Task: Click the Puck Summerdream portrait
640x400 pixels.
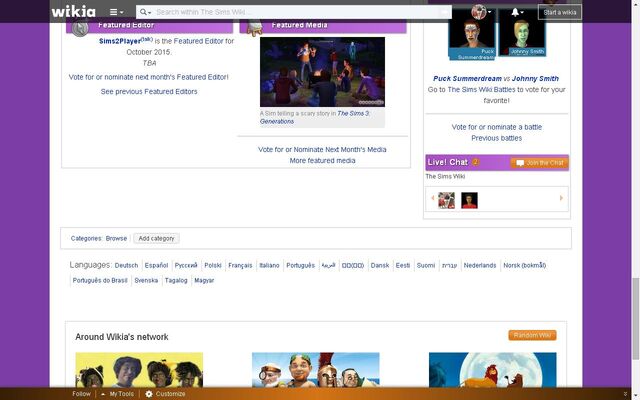Action: 472,36
